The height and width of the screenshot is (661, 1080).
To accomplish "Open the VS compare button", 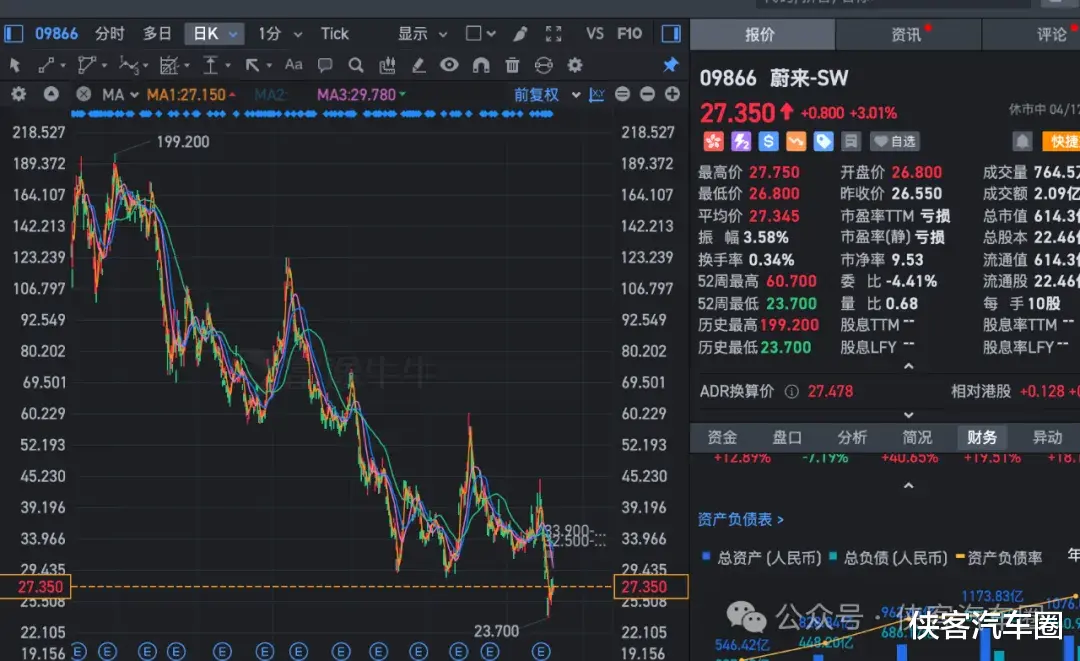I will [x=594, y=34].
